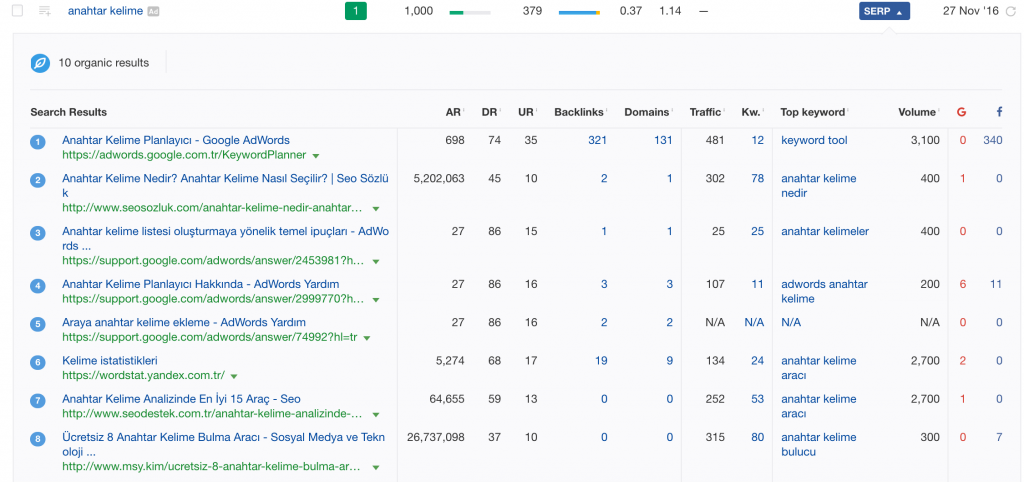Expand the adwords.google.com.tr URL dropdown arrow
This screenshot has height=482, width=1024.
[x=316, y=157]
